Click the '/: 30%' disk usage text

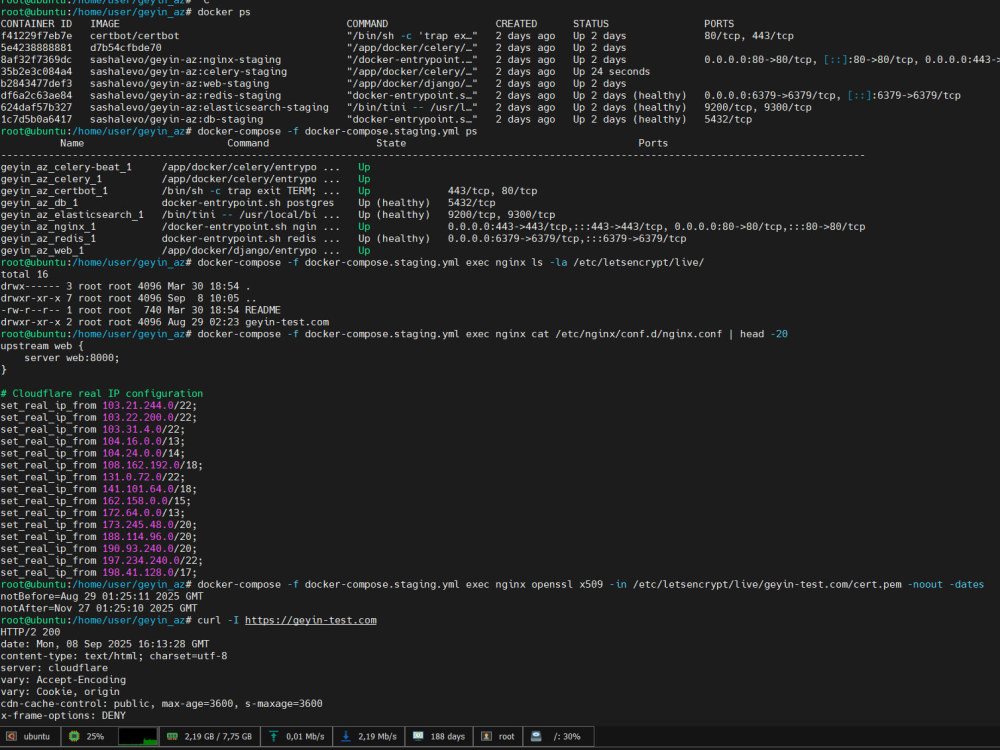pos(567,737)
